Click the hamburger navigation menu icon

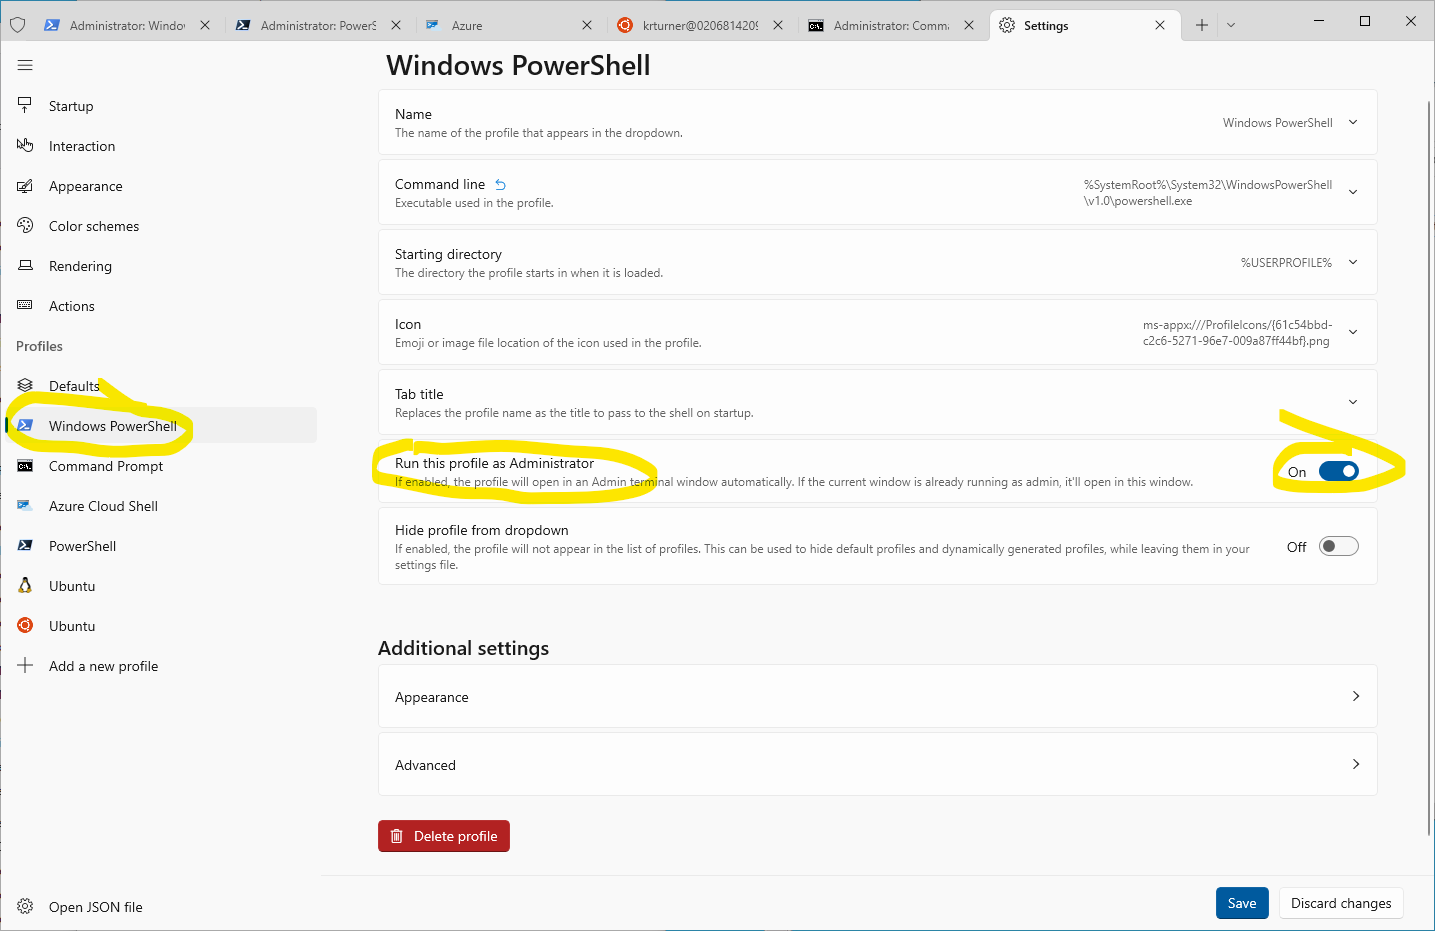tap(25, 65)
